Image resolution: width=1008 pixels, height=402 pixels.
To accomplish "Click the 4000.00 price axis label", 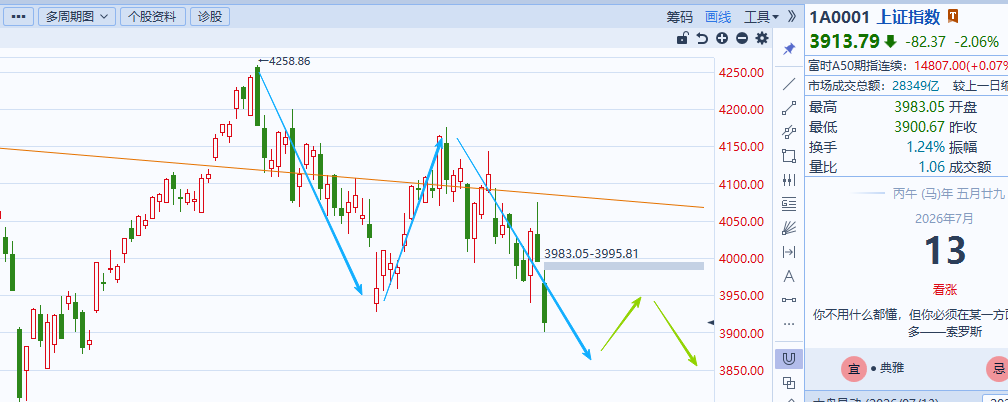I will tap(742, 259).
